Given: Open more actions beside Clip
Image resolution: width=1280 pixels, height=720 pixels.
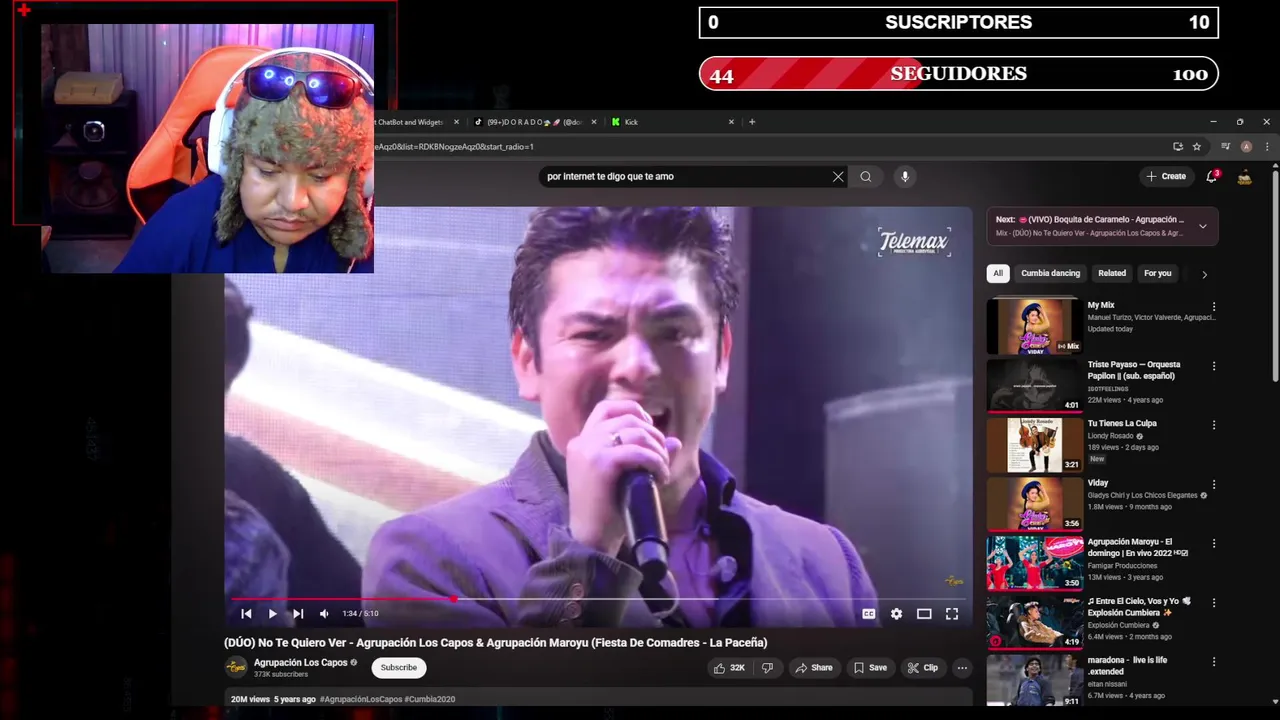Looking at the screenshot, I should (962, 668).
